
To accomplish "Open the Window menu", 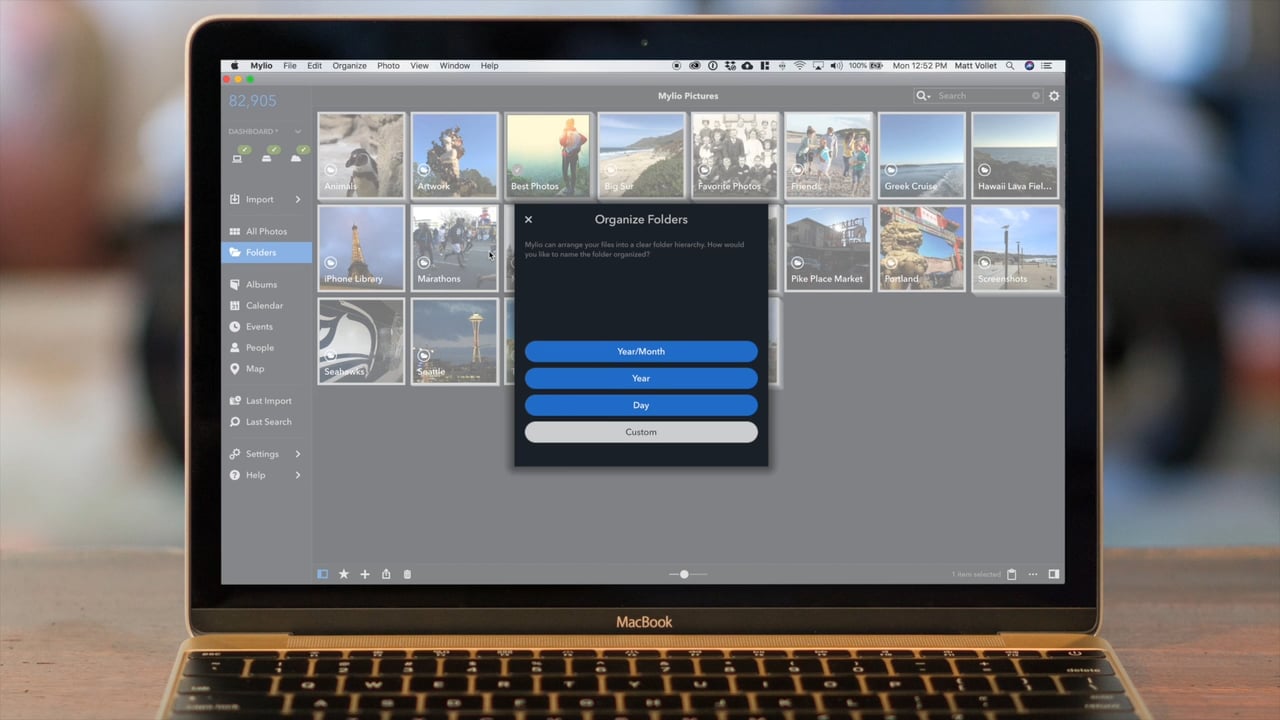I will point(455,66).
